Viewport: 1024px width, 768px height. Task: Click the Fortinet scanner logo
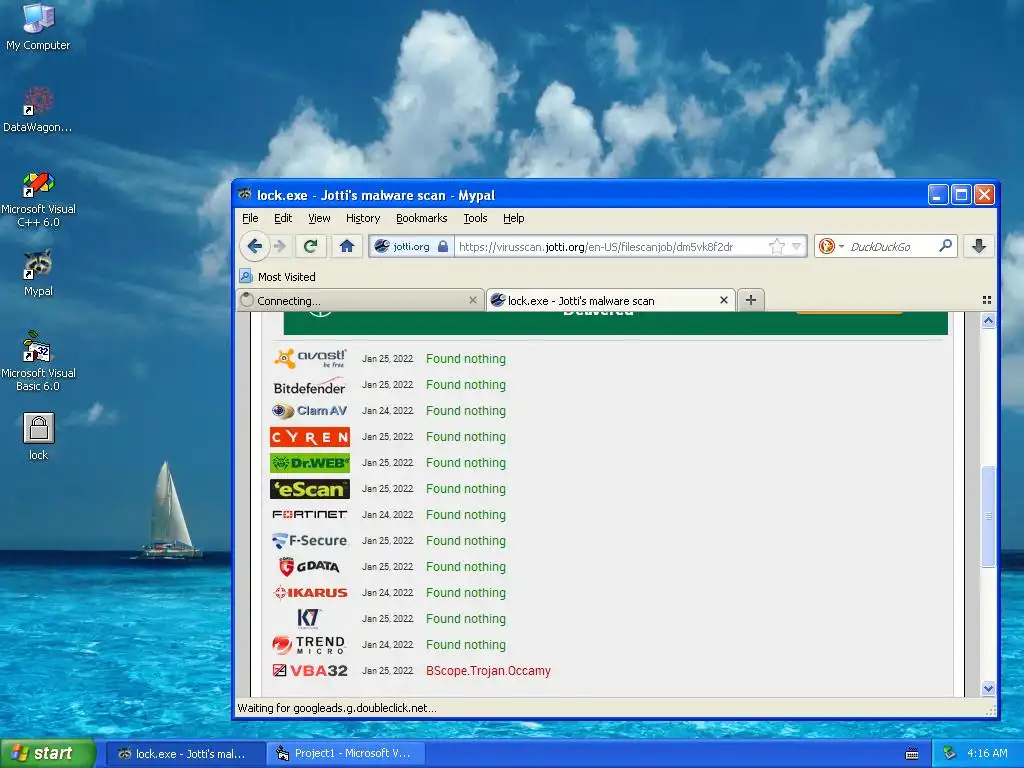point(310,515)
